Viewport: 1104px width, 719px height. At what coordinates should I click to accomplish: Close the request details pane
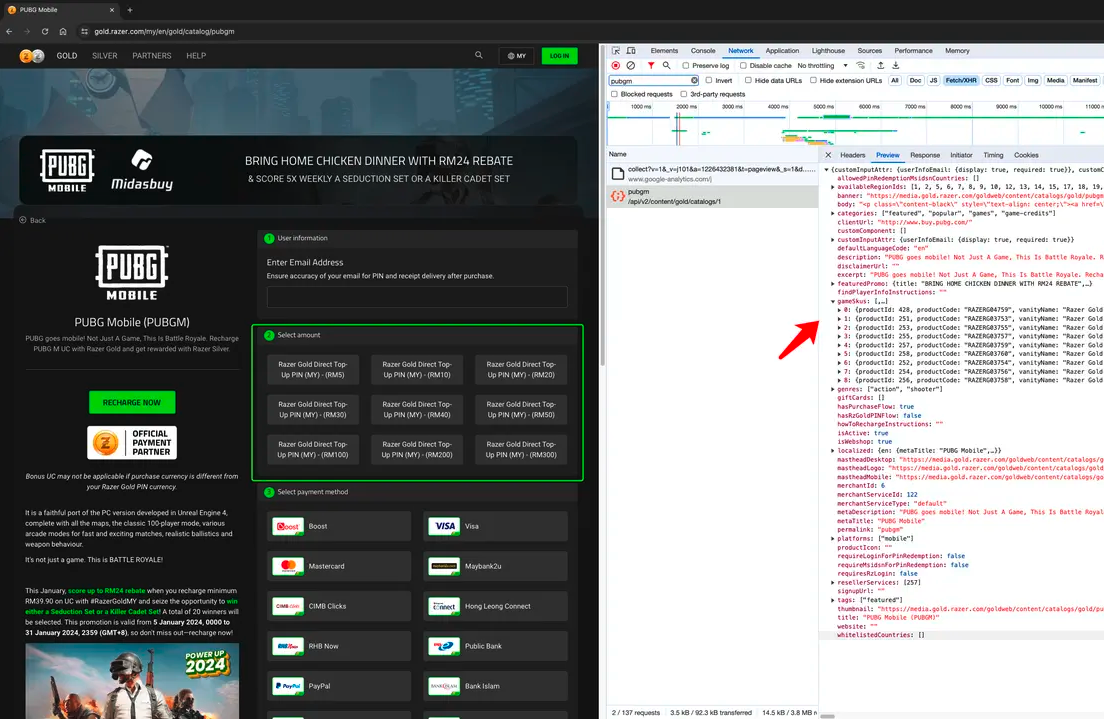point(828,155)
